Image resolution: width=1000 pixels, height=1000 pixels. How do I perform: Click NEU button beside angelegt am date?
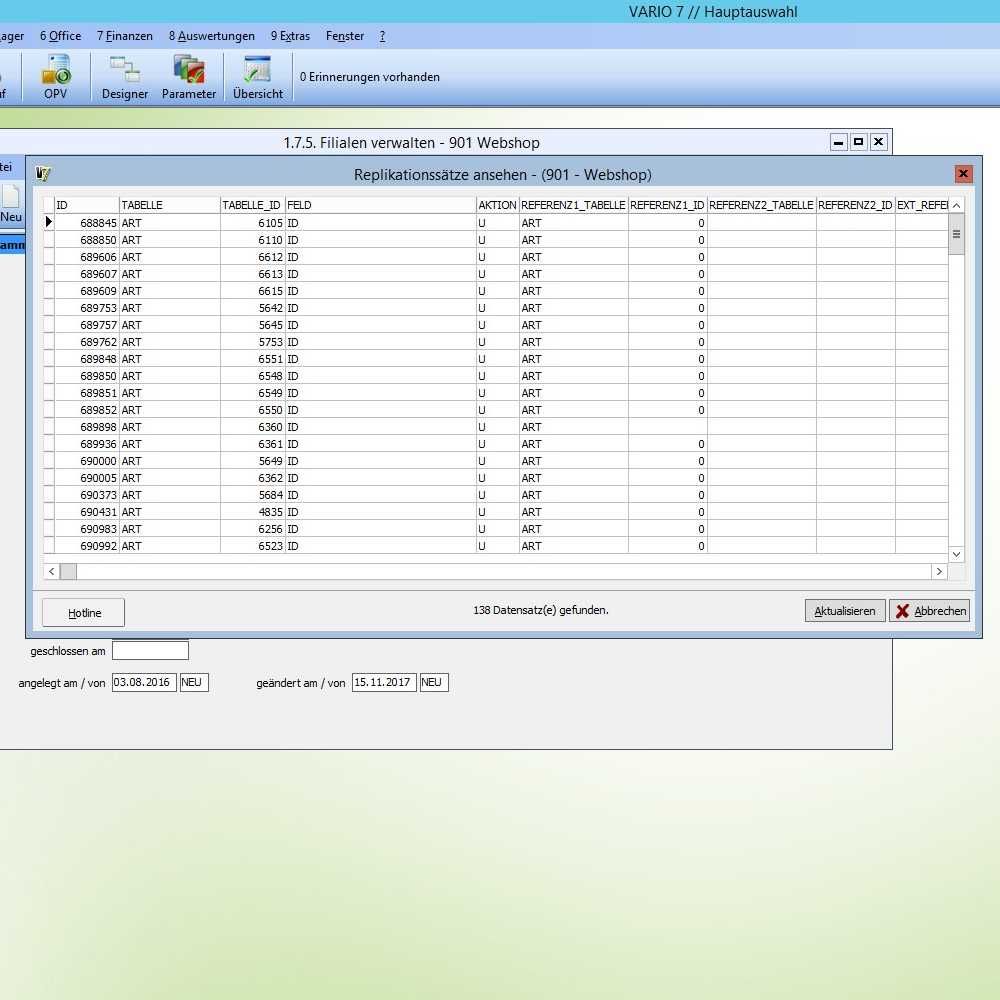click(194, 682)
